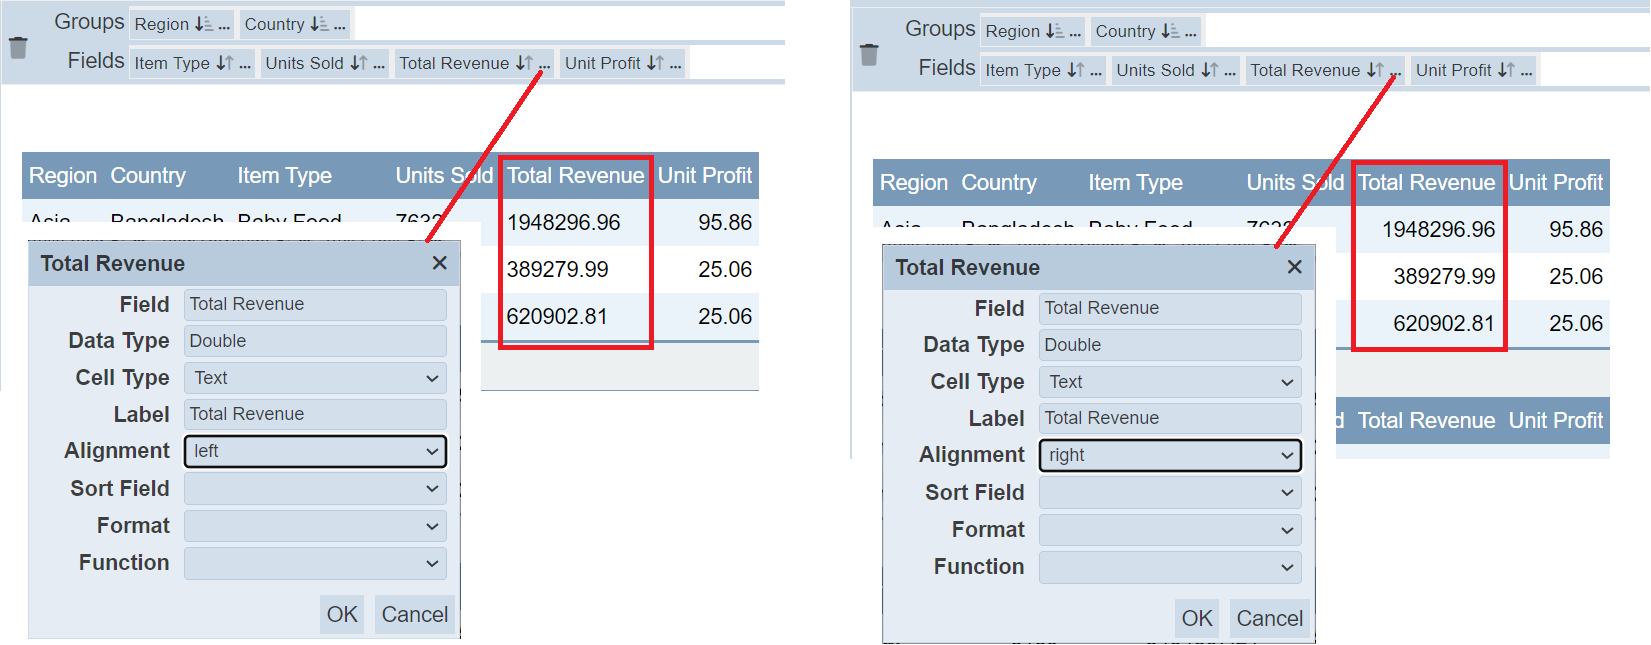Click the trash icon in the right panel
Viewport: 1651px width, 645px height.
click(869, 54)
